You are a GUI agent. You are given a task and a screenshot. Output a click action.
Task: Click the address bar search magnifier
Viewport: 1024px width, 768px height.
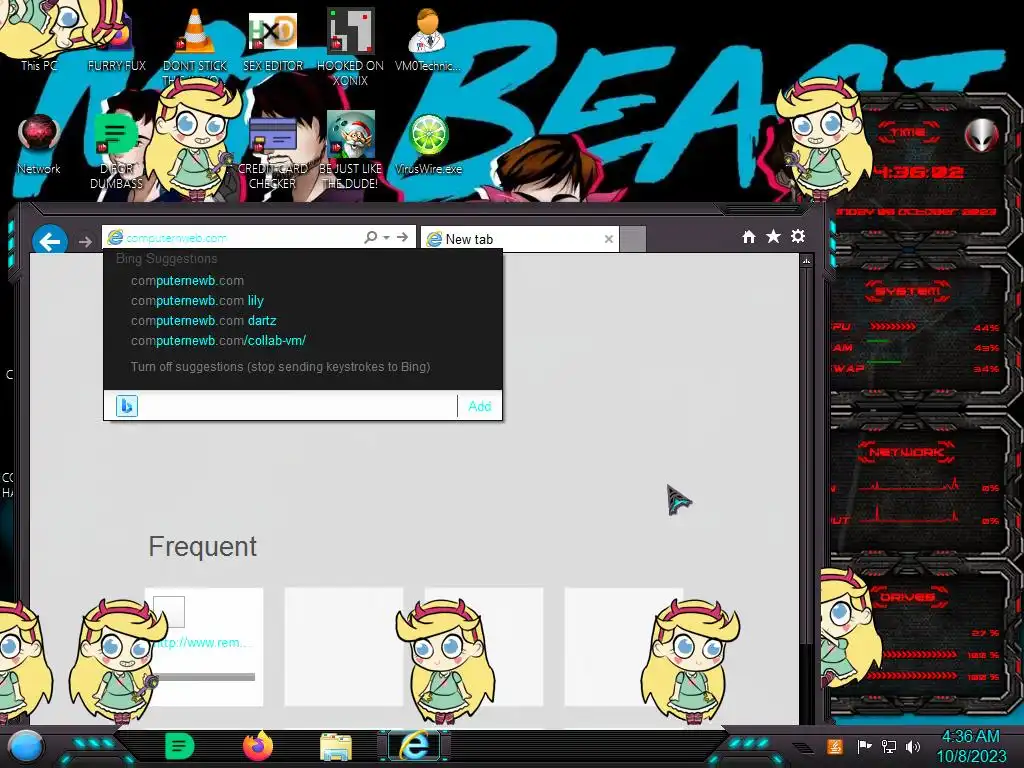370,237
